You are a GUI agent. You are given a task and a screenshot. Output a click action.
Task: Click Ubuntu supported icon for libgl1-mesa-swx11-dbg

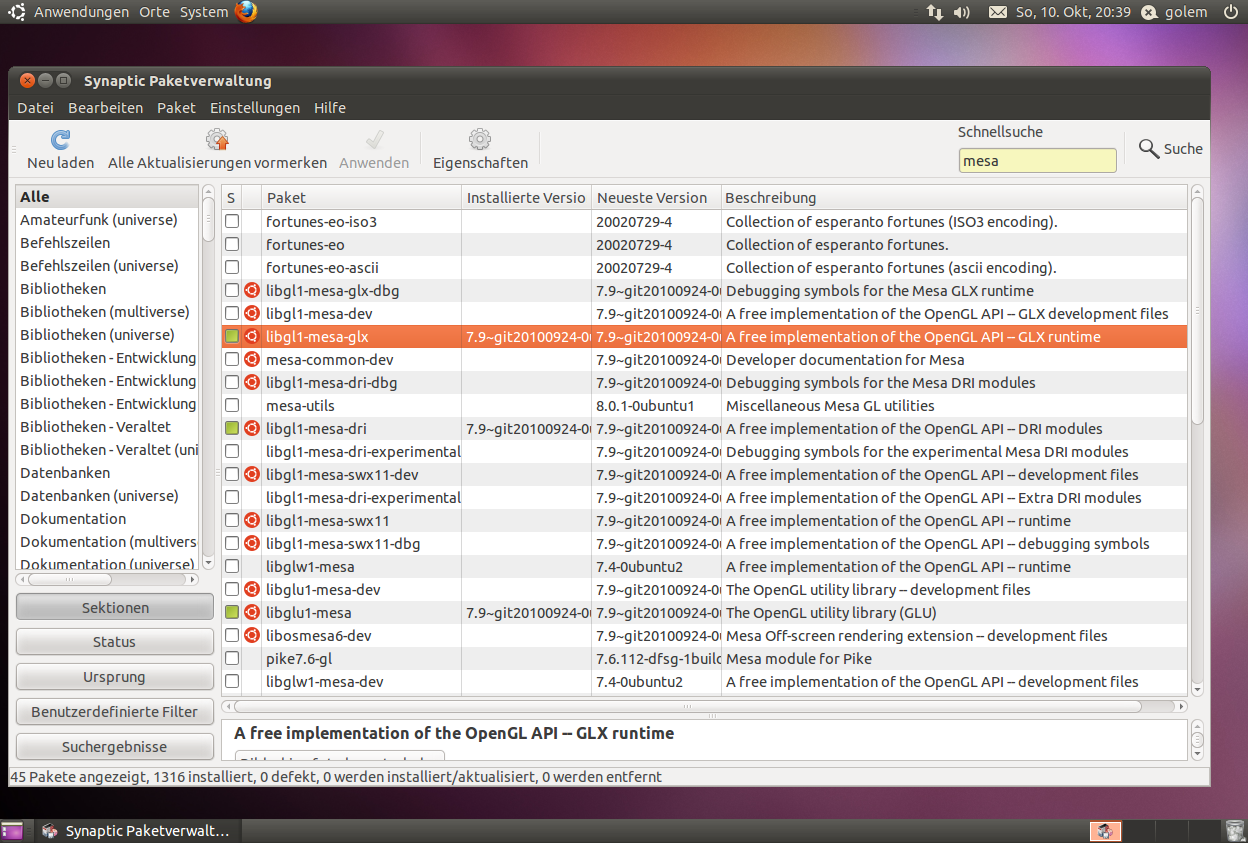[252, 543]
